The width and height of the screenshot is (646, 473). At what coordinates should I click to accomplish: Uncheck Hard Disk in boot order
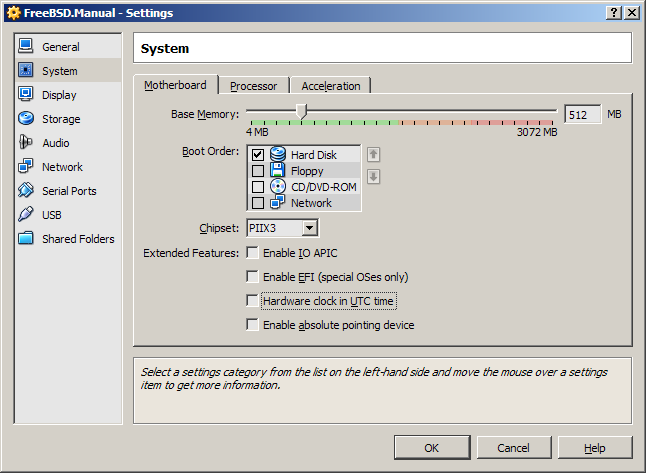click(258, 155)
